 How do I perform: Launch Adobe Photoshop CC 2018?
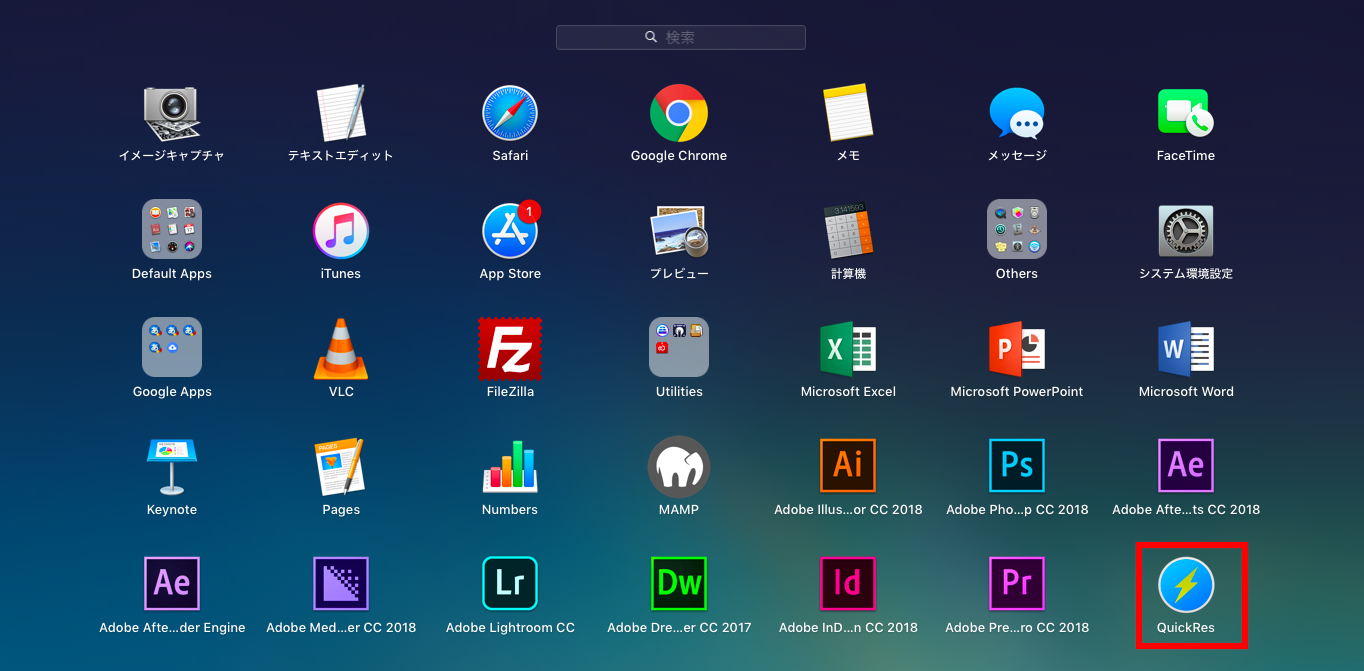[1017, 466]
